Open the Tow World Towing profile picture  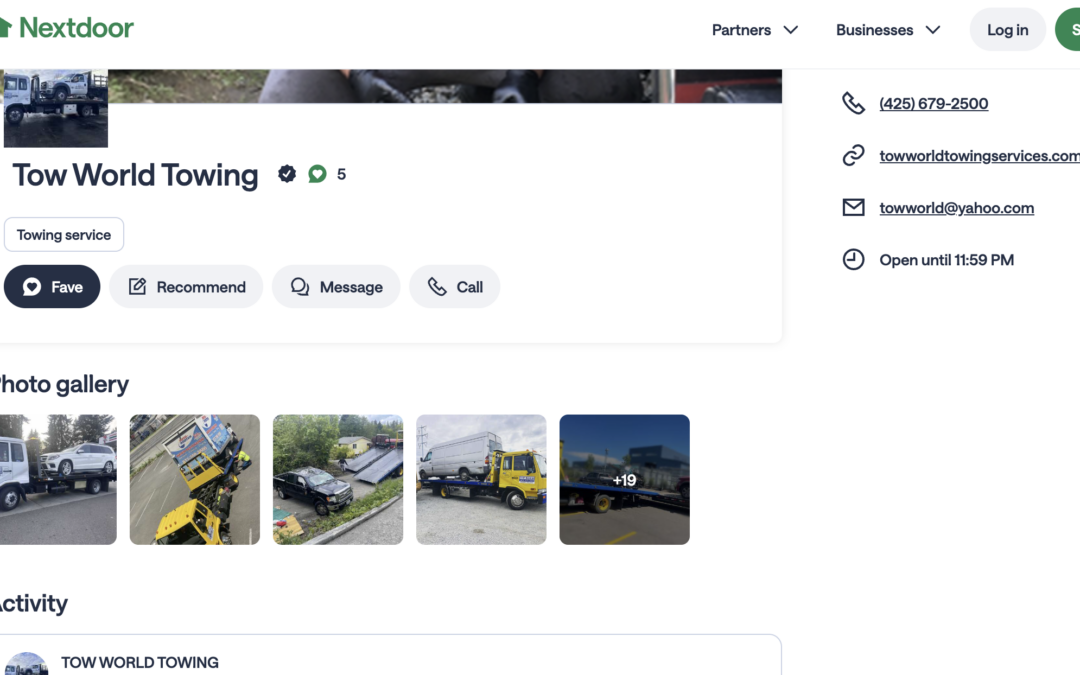(56, 108)
